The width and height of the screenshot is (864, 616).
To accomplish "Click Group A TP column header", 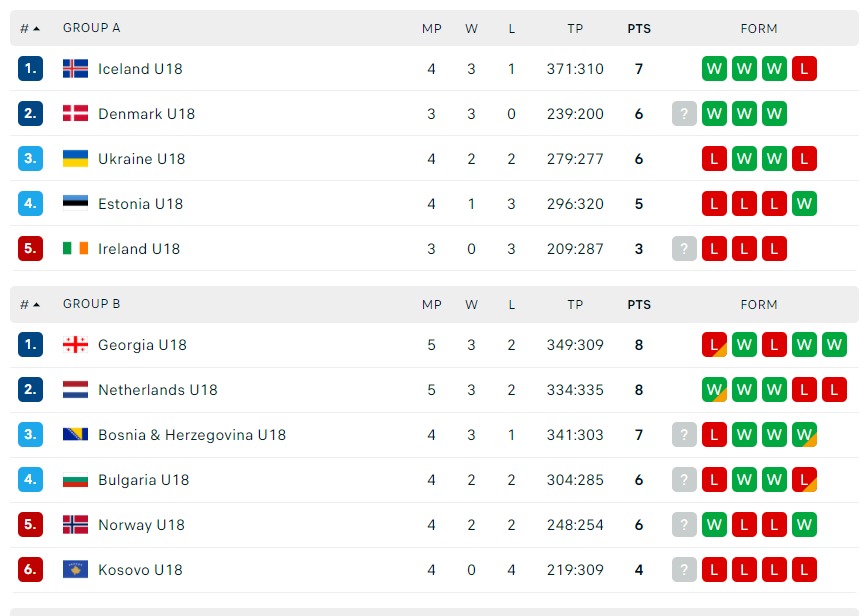I will 575,28.
